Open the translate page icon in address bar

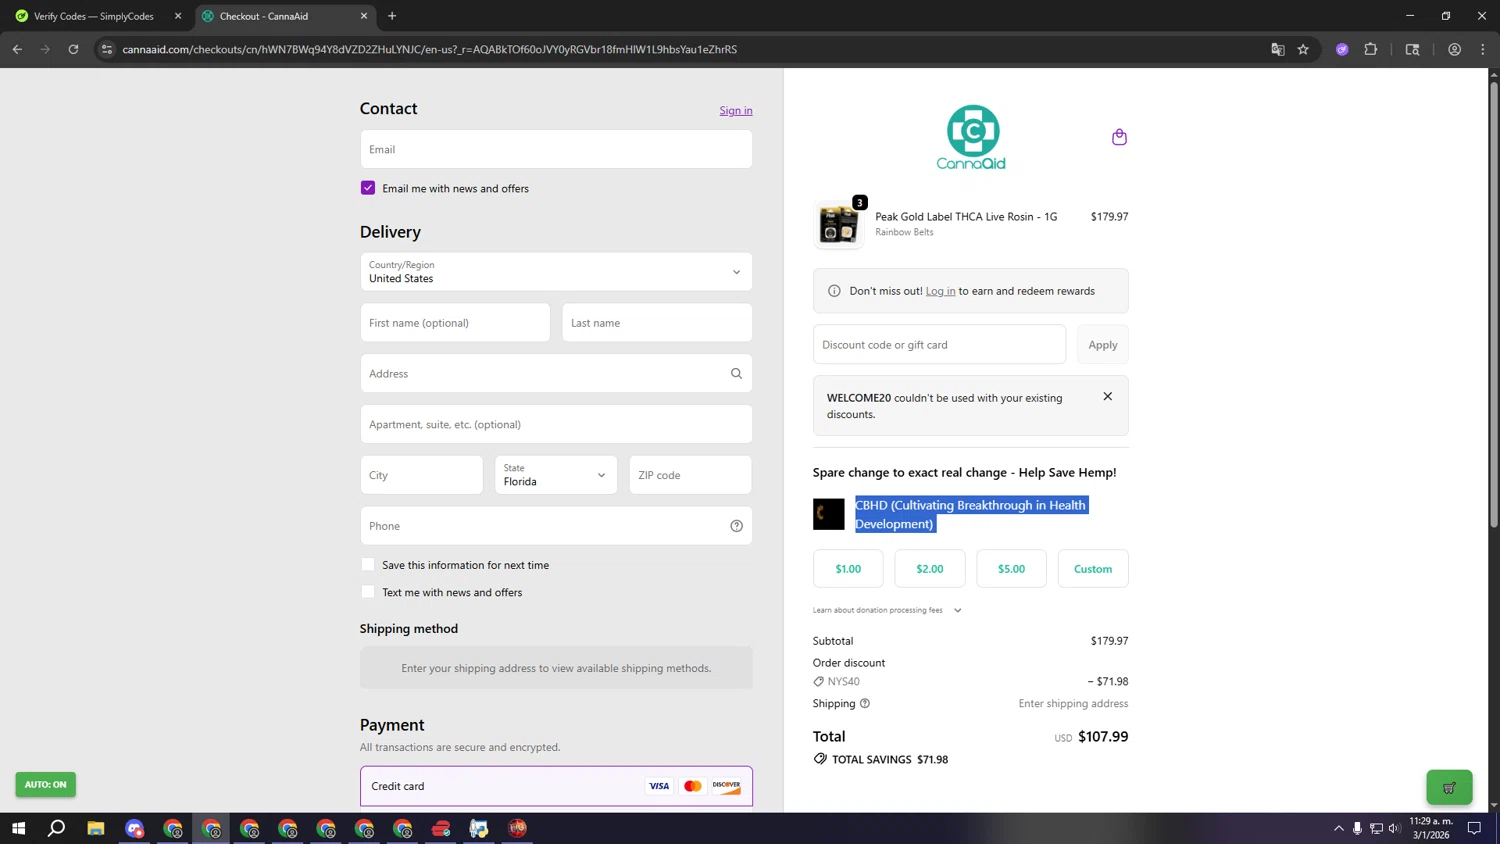pyautogui.click(x=1277, y=49)
